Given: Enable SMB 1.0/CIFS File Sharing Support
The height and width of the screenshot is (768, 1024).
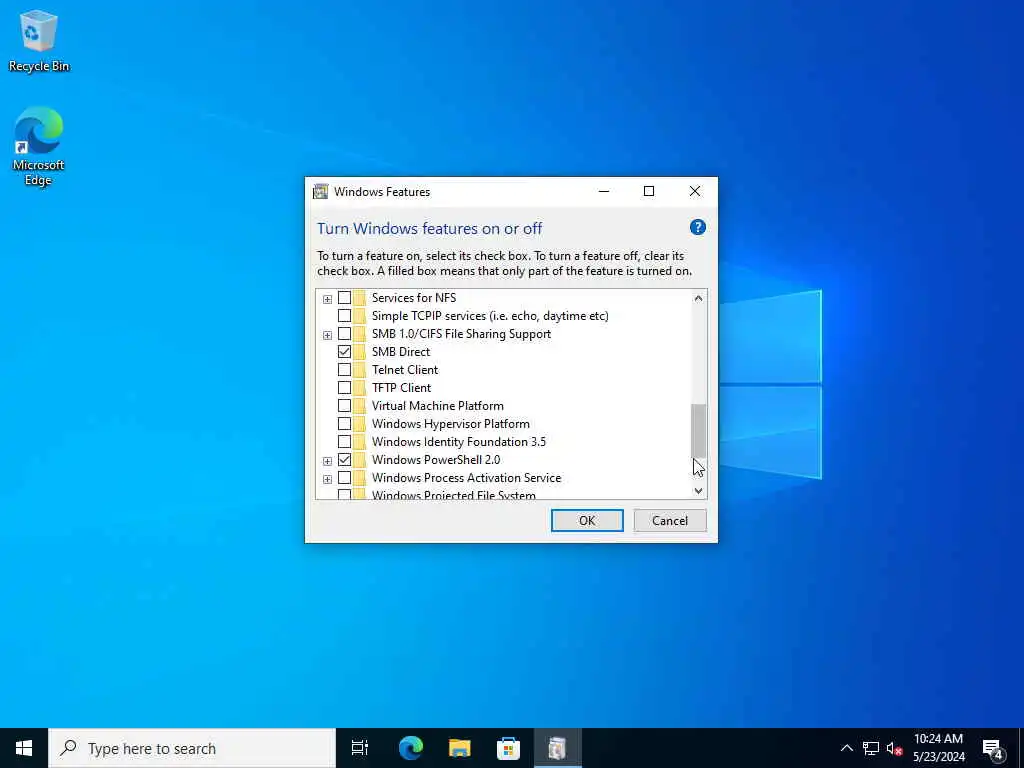Looking at the screenshot, I should click(344, 334).
